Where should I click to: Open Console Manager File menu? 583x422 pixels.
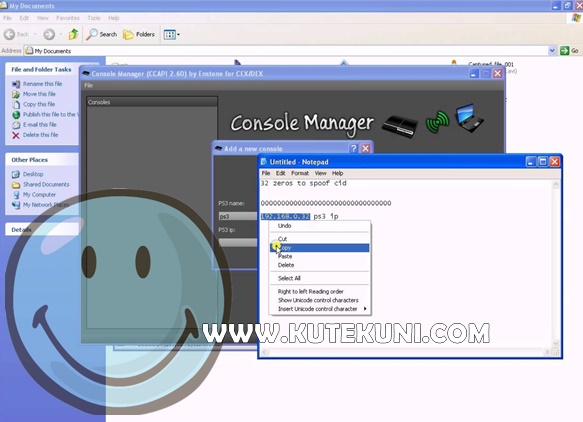click(88, 86)
